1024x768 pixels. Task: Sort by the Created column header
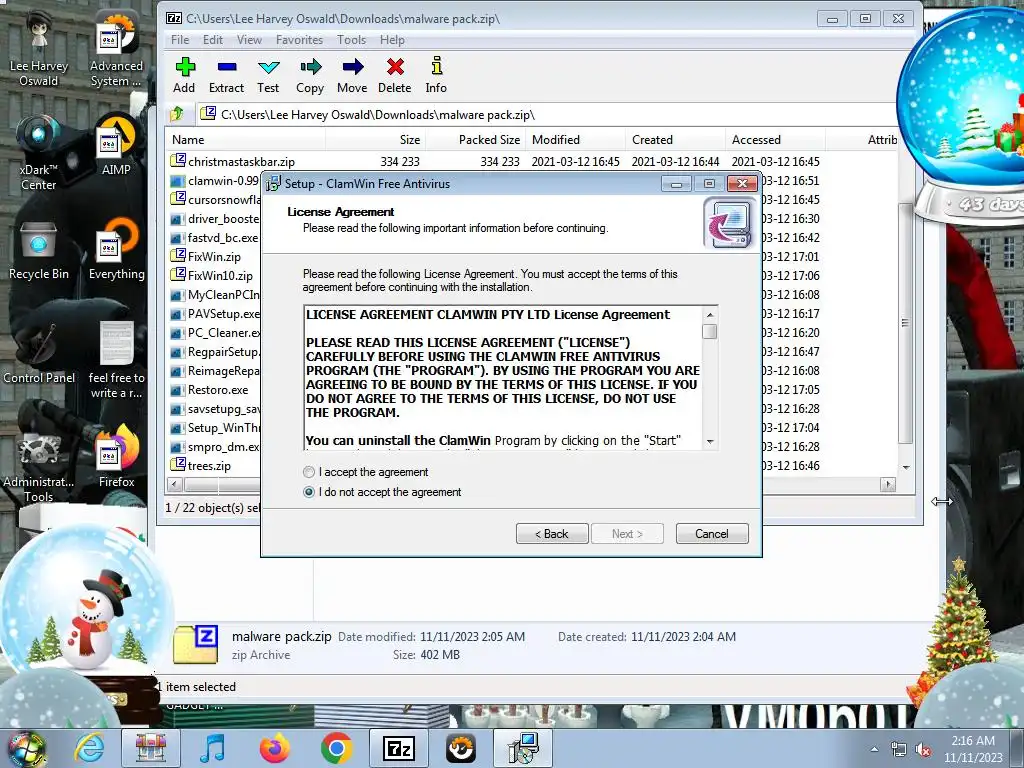(675, 140)
